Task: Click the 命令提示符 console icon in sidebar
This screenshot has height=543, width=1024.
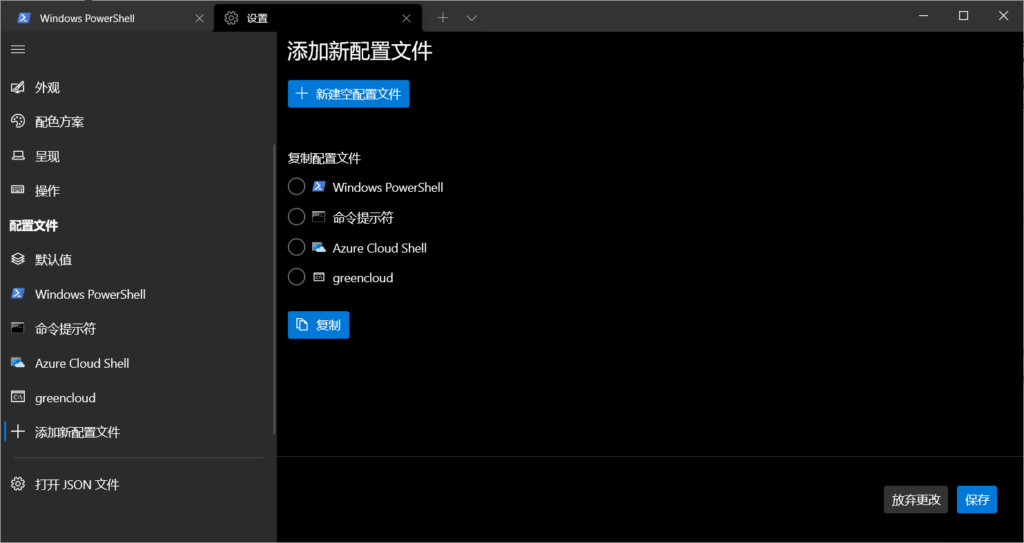Action: tap(18, 328)
